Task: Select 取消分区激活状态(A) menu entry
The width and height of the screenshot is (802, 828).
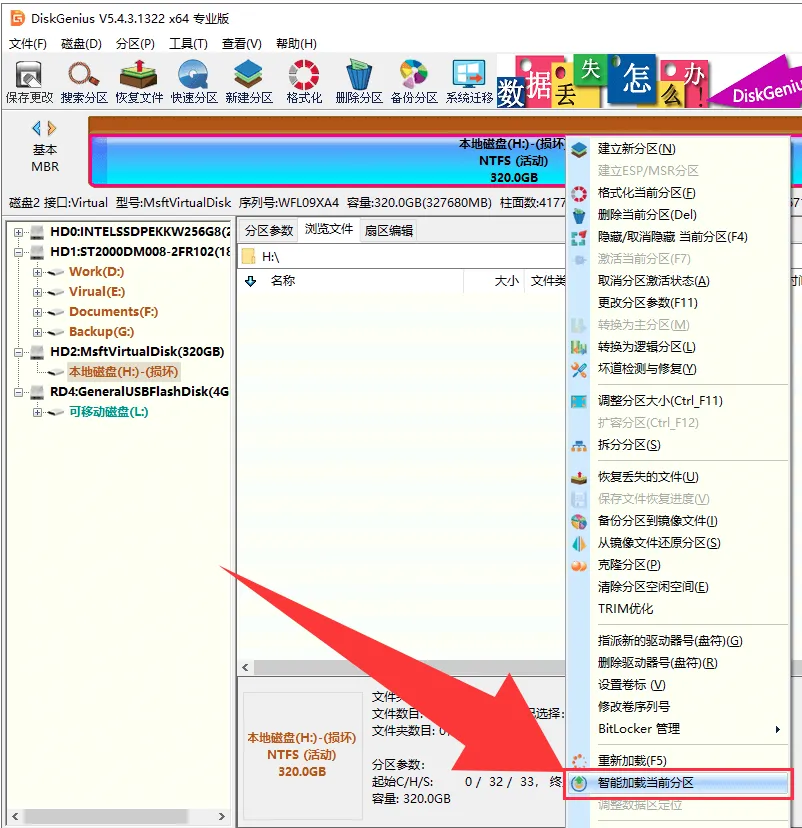Action: [x=678, y=281]
